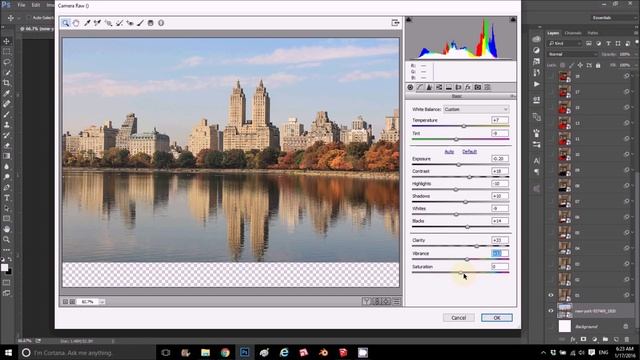The height and width of the screenshot is (360, 640).
Task: Open Photoshop's Edit menu
Action: pos(36,5)
